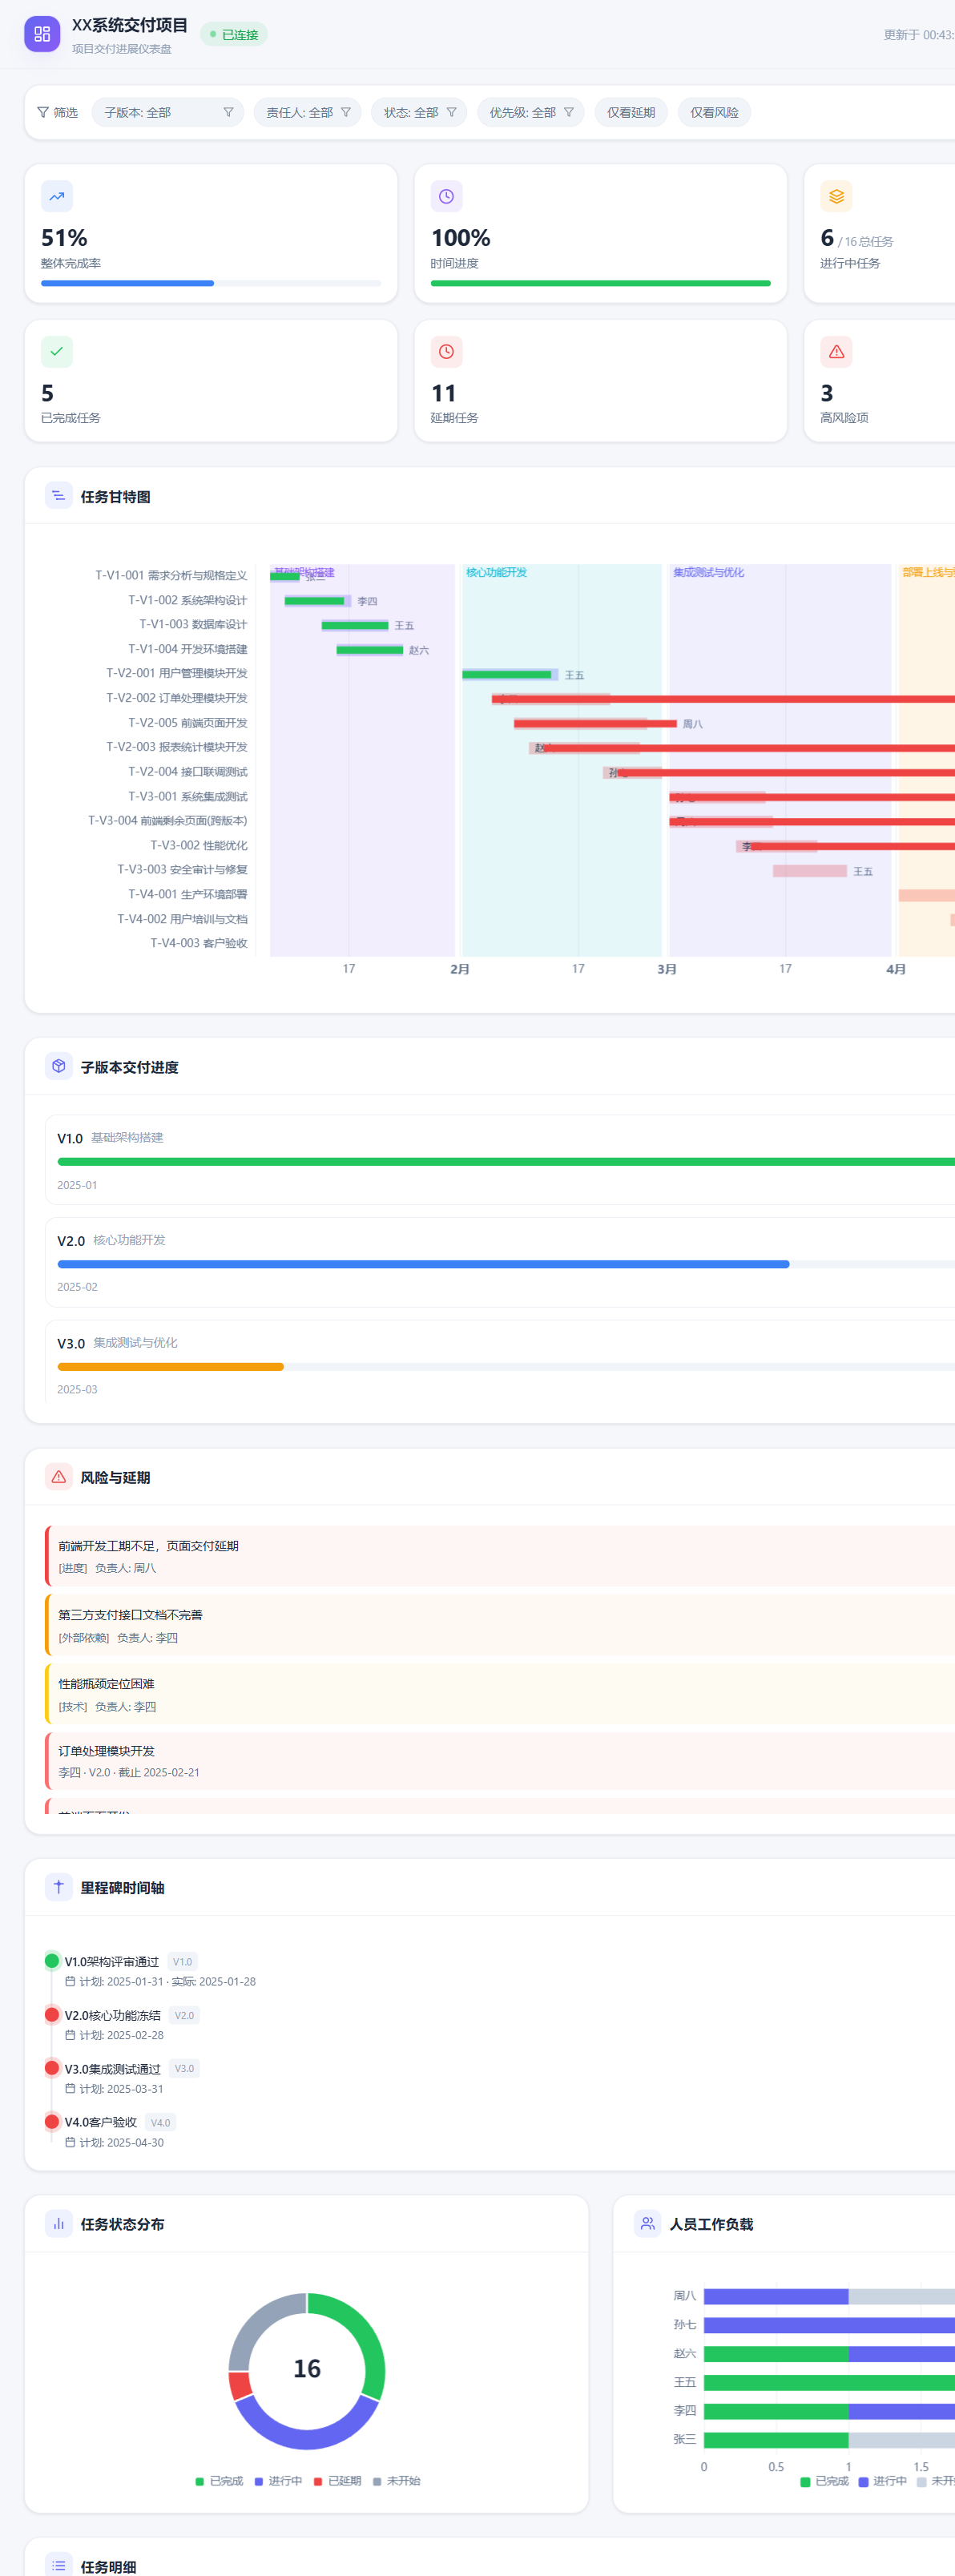This screenshot has height=2576, width=955.
Task: Click the layers icon above 进行中任务
Action: coord(836,196)
